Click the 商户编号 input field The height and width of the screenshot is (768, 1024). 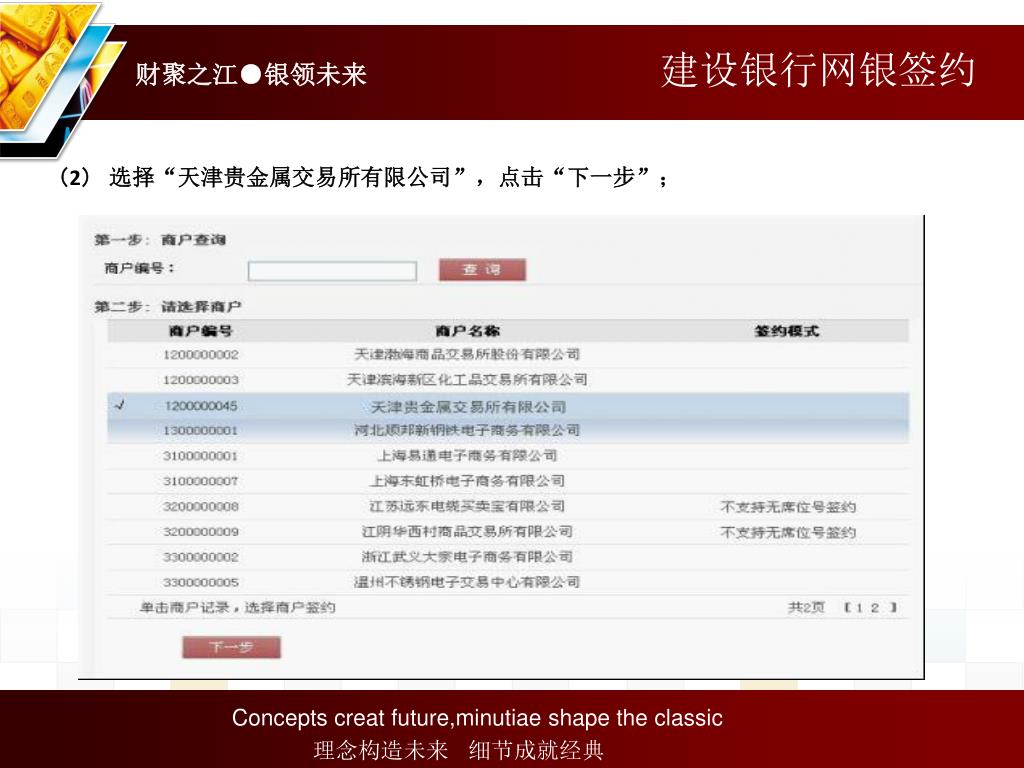point(332,270)
